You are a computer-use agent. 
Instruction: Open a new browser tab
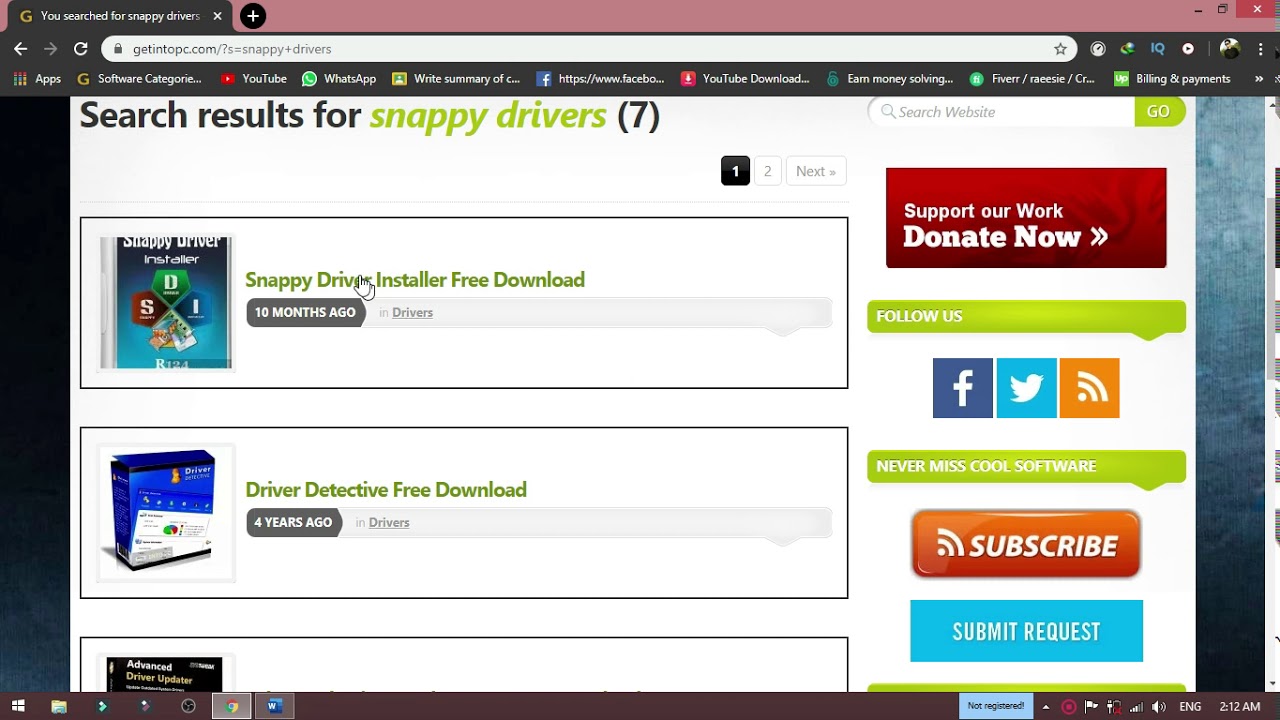point(253,16)
